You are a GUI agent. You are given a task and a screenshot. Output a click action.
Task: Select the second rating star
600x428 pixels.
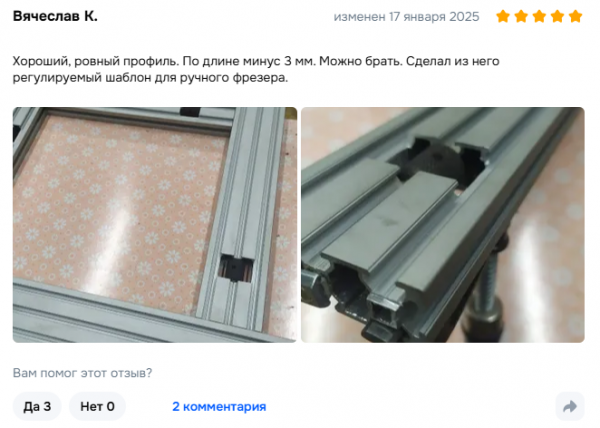521,17
